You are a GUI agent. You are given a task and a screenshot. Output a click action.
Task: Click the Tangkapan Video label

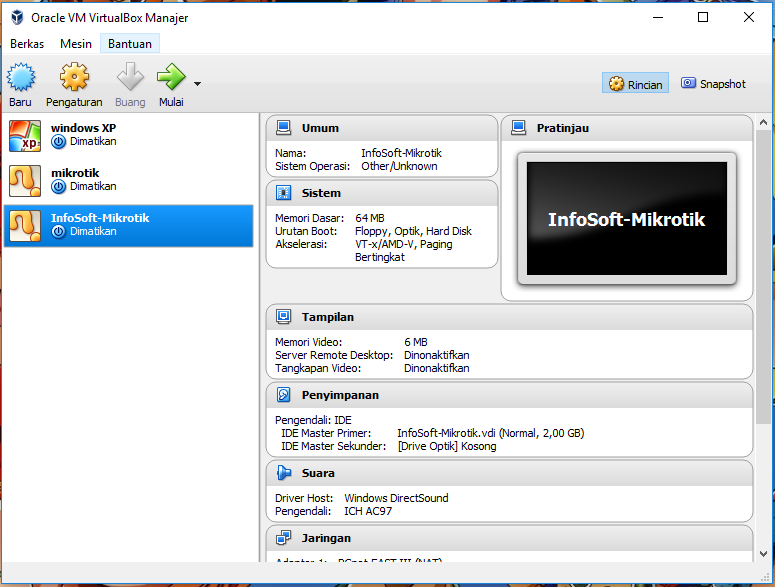(x=318, y=368)
